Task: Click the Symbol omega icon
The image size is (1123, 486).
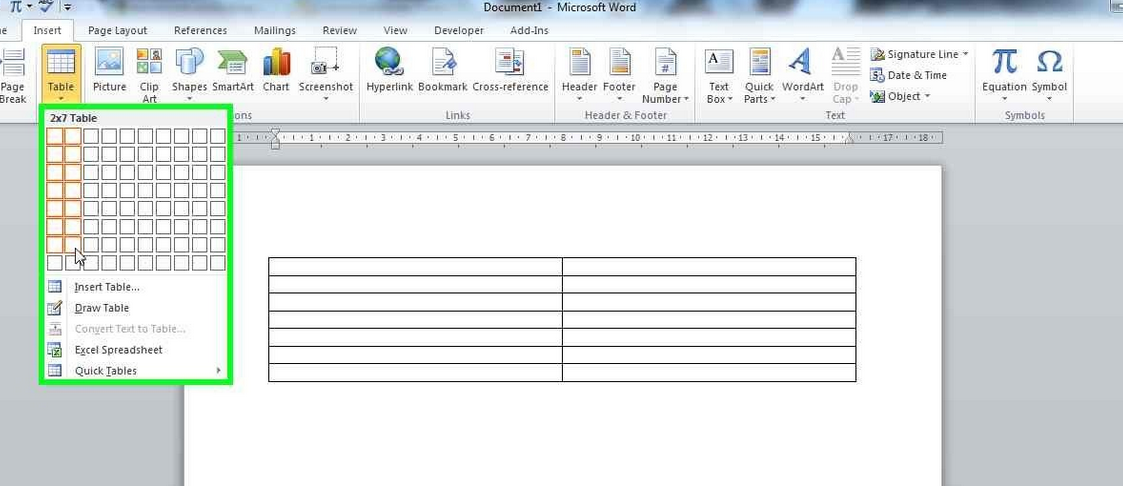Action: pyautogui.click(x=1049, y=64)
